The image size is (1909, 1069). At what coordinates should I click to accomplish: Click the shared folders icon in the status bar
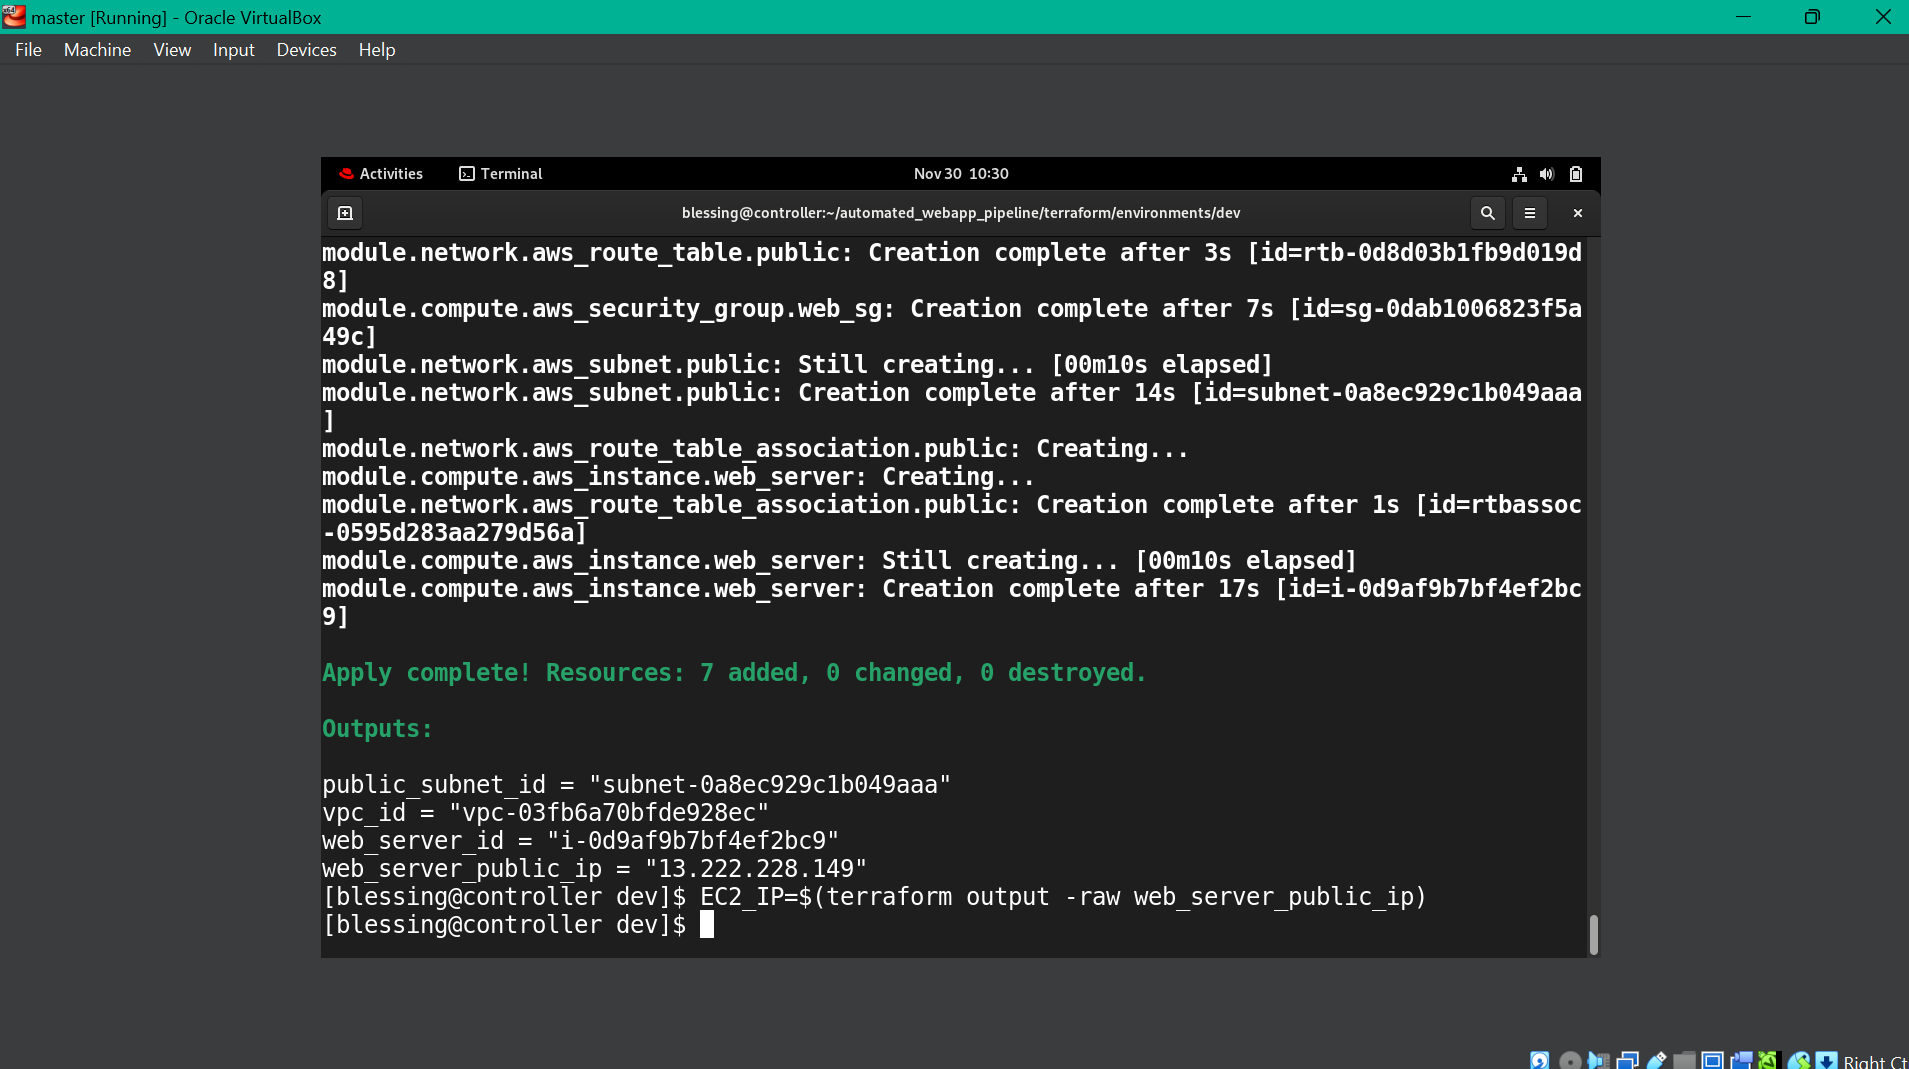tap(1684, 1060)
